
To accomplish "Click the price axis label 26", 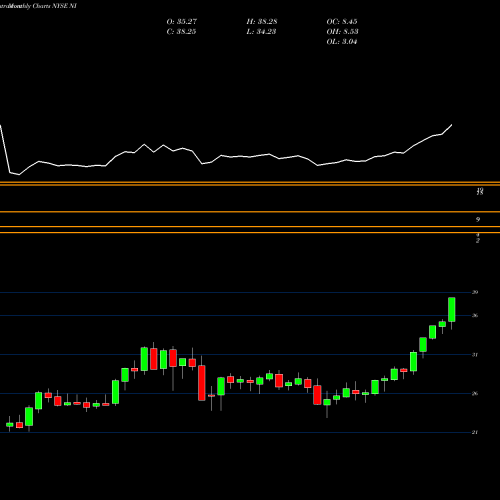I will click(x=475, y=394).
